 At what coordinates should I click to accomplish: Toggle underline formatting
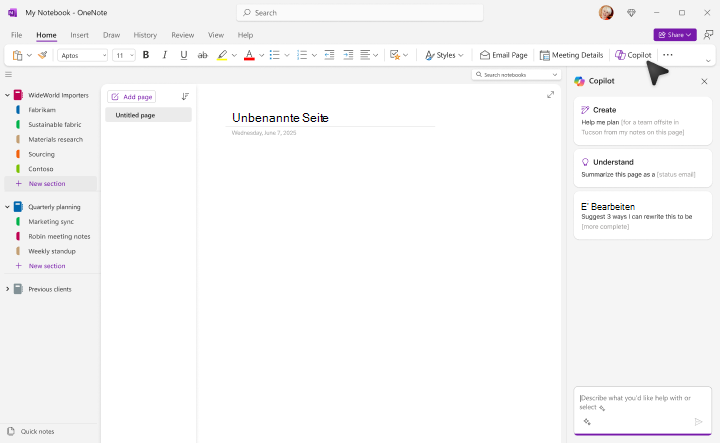point(184,55)
